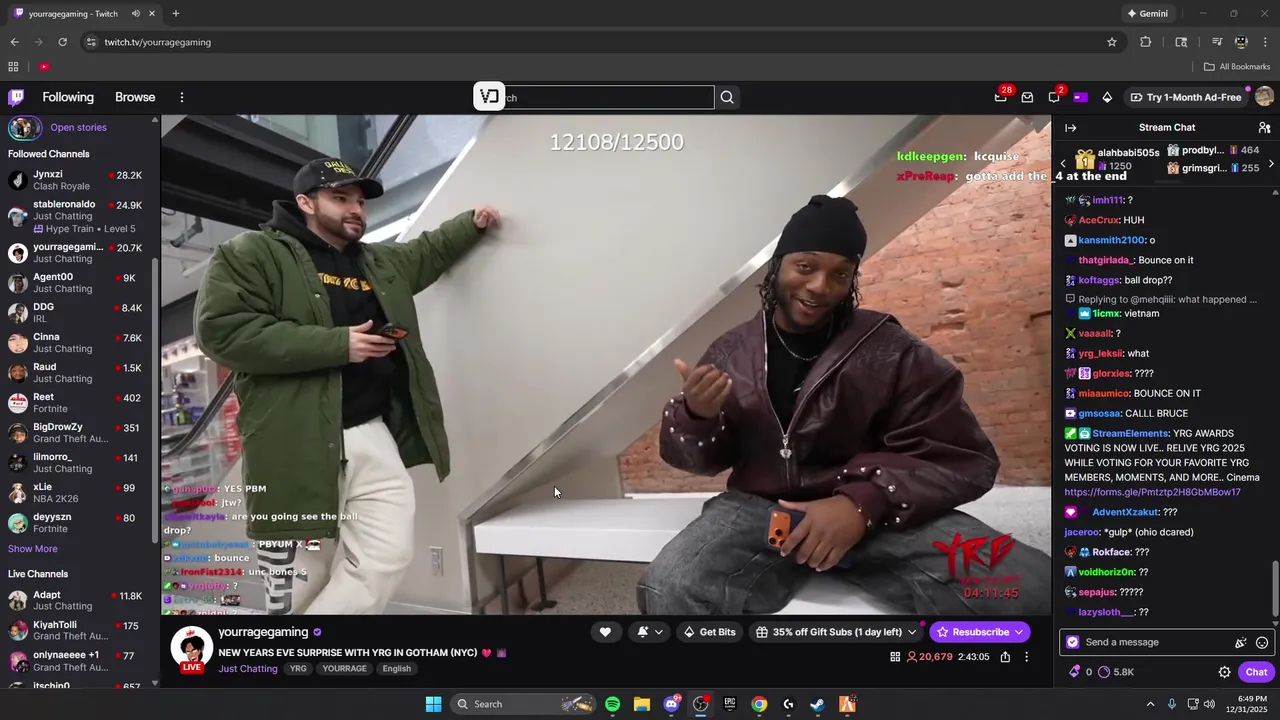This screenshot has height=720, width=1280.
Task: Select the Just Chatting category link
Action: click(248, 669)
